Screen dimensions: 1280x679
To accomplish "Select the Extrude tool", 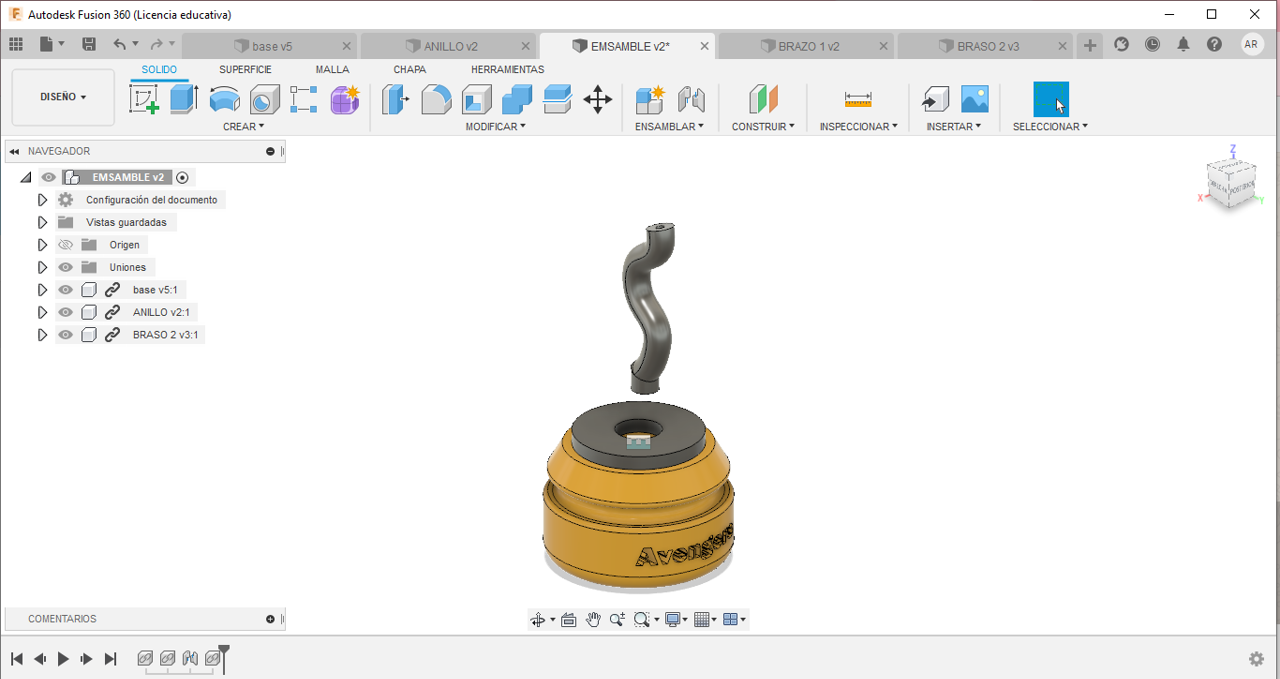I will (x=184, y=99).
